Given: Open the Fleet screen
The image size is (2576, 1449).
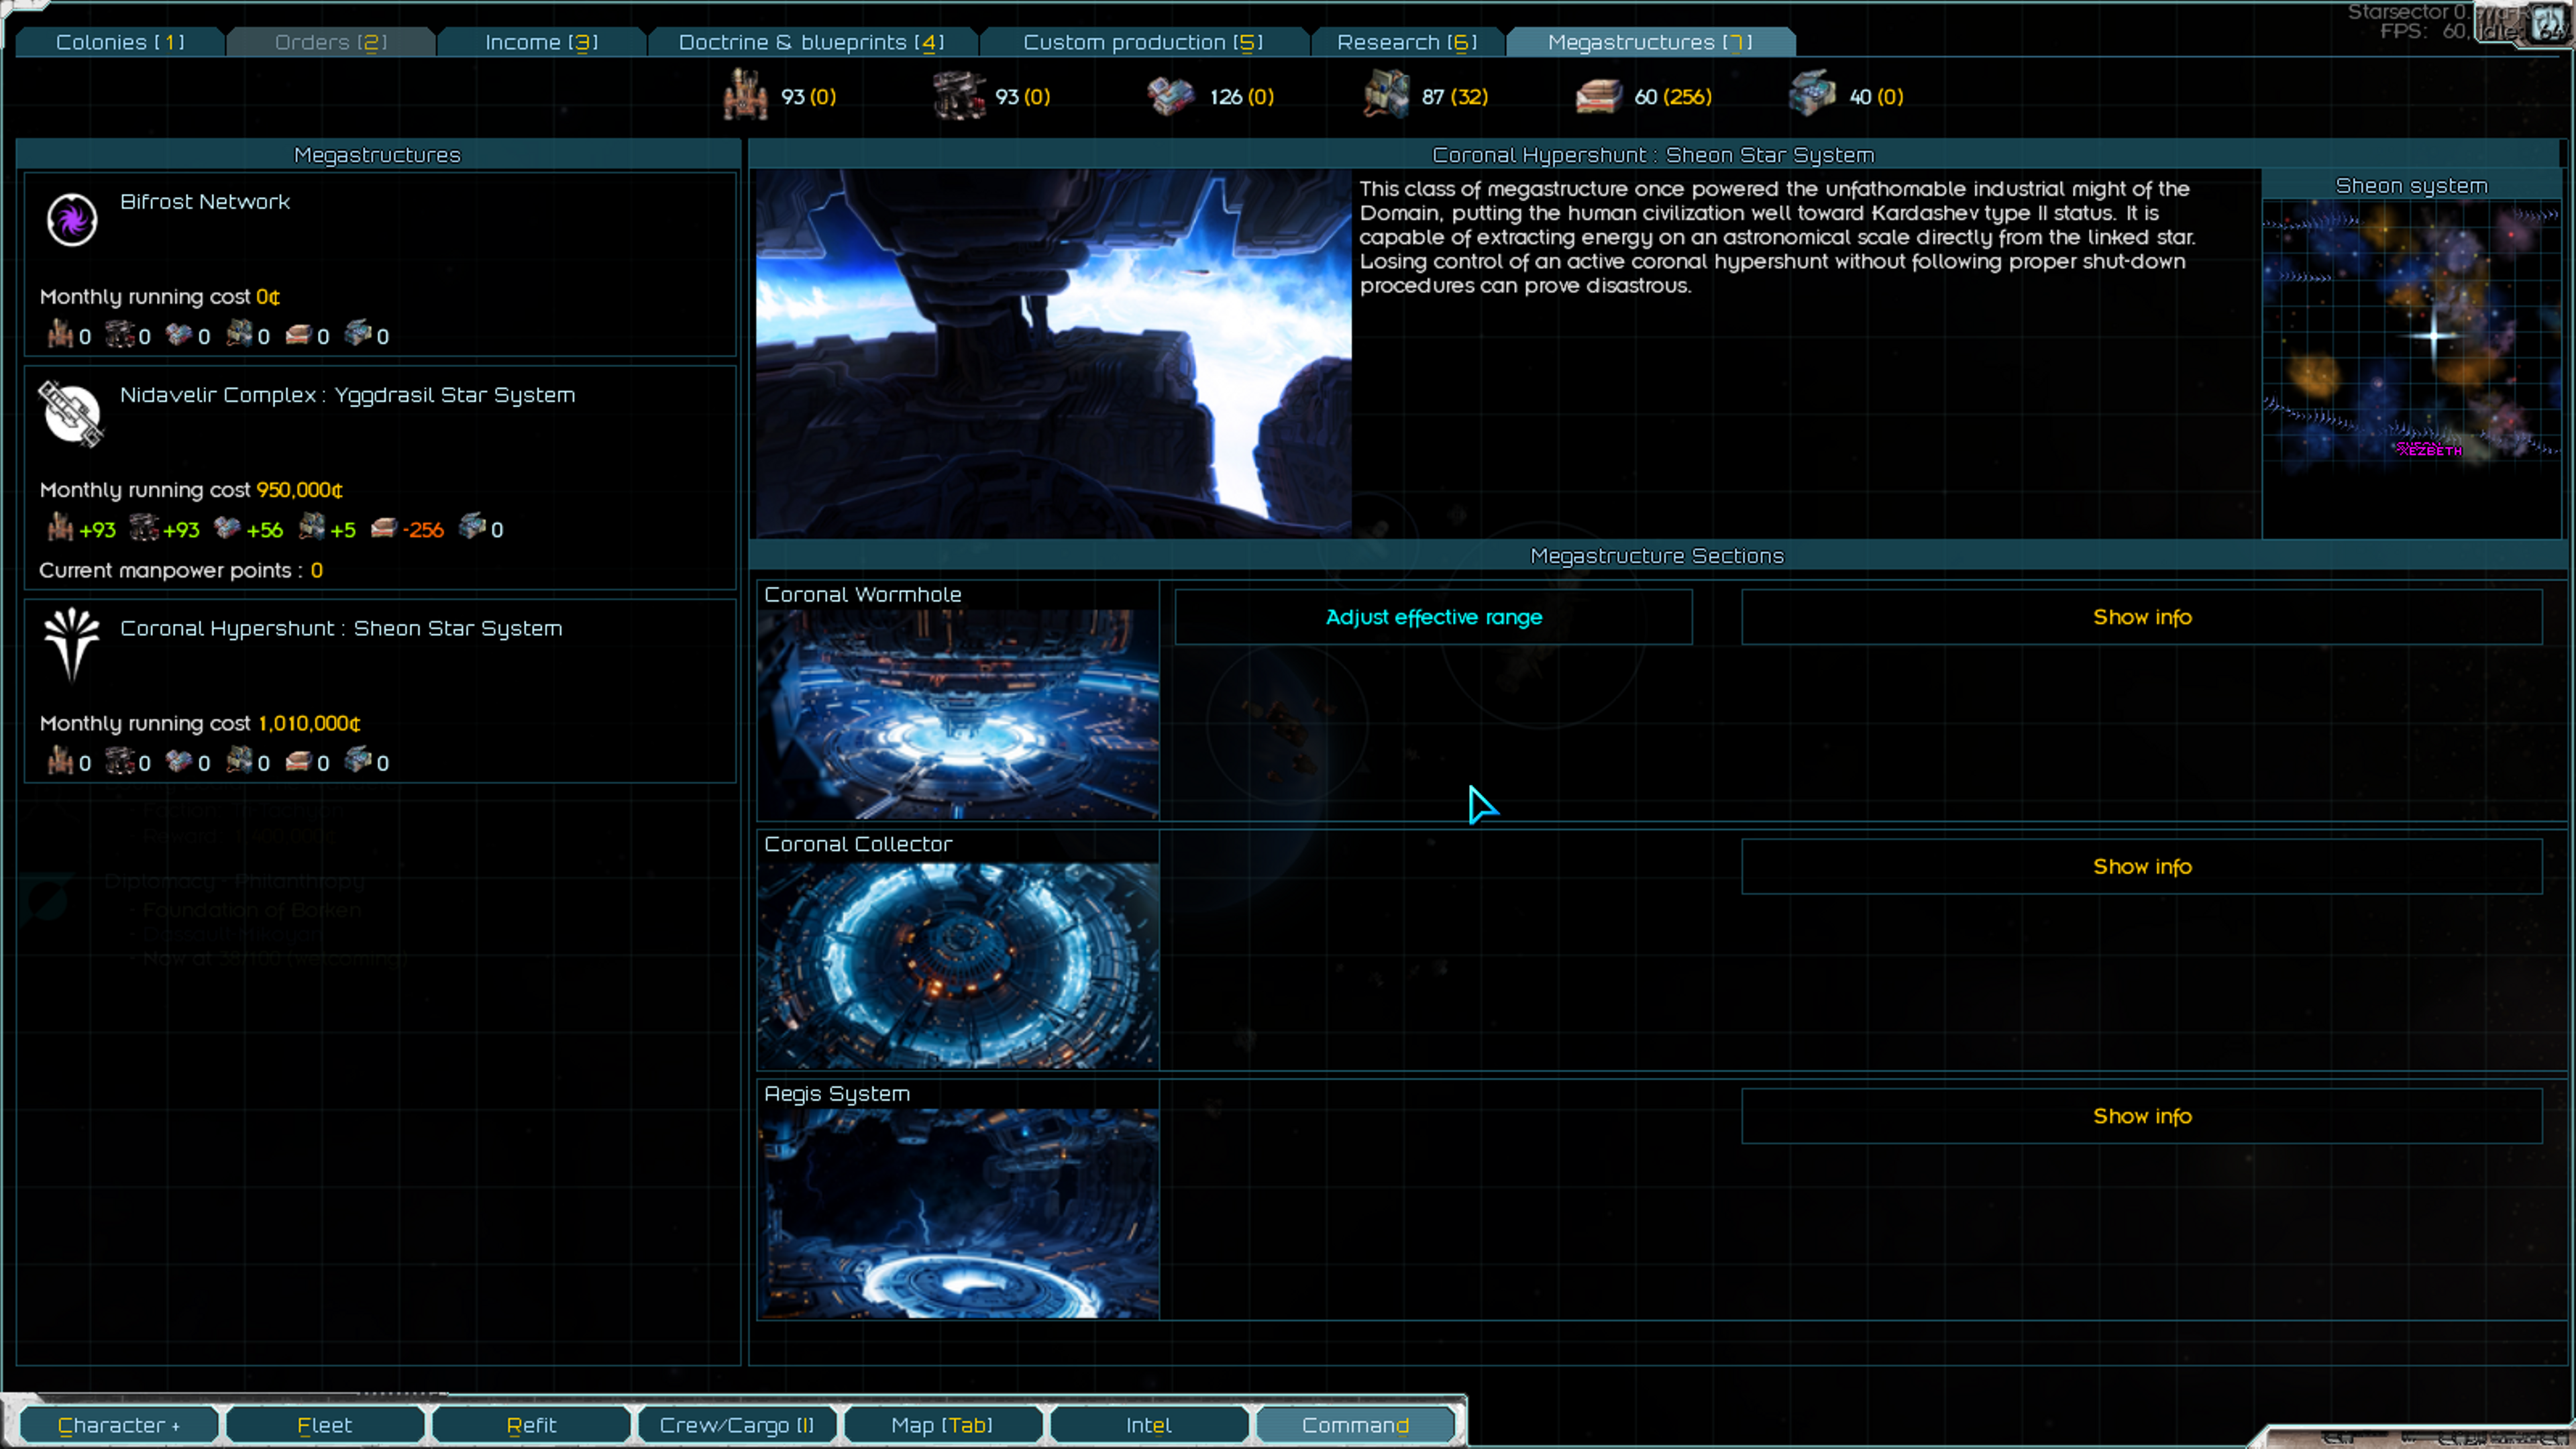Looking at the screenshot, I should [x=325, y=1425].
